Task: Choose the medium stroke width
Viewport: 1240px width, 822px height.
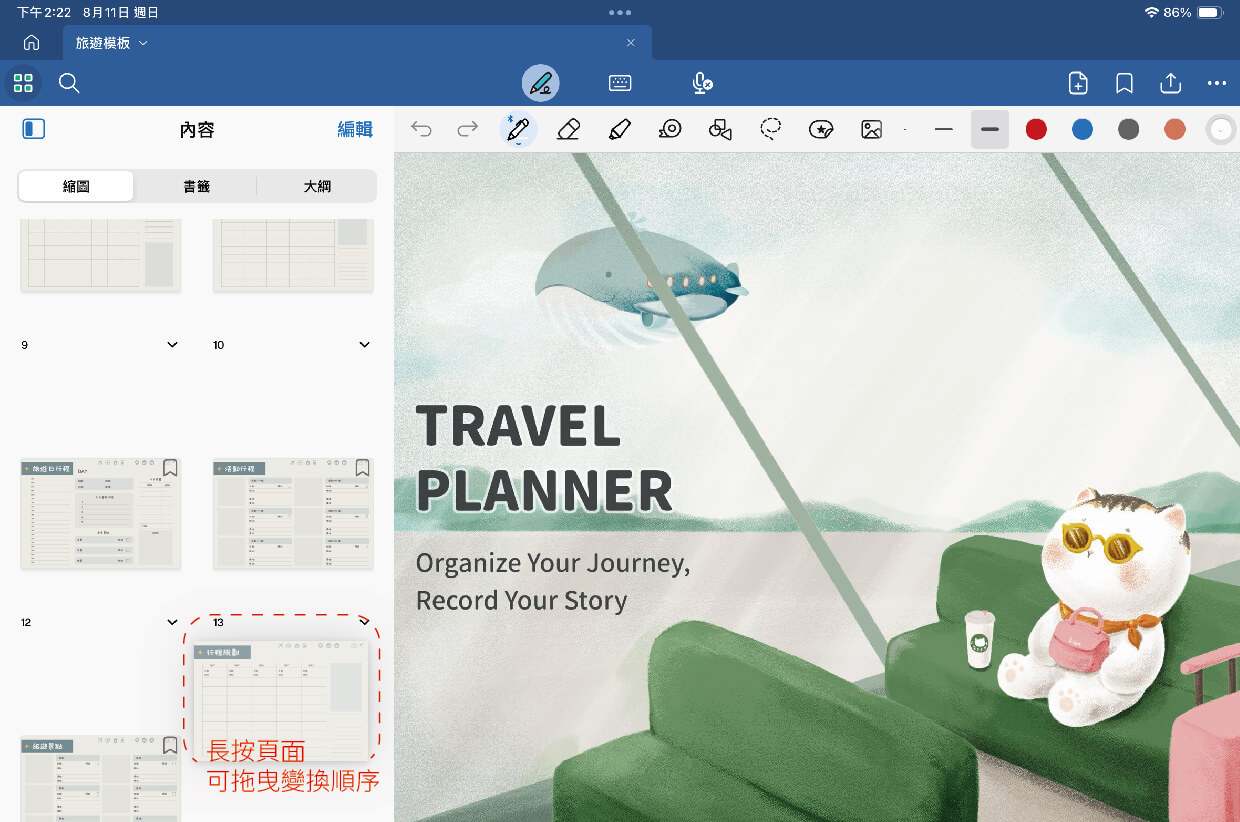Action: point(944,129)
